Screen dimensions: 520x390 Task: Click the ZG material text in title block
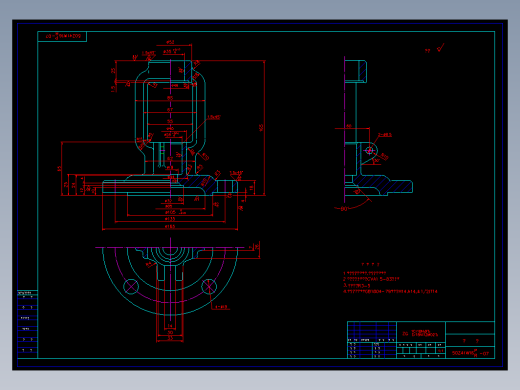tap(420, 334)
